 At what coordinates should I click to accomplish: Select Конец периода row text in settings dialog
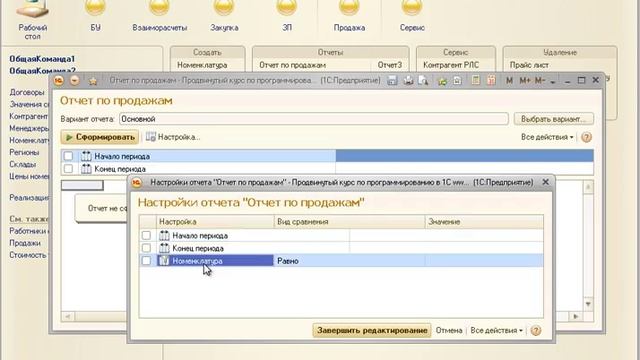[x=198, y=248]
